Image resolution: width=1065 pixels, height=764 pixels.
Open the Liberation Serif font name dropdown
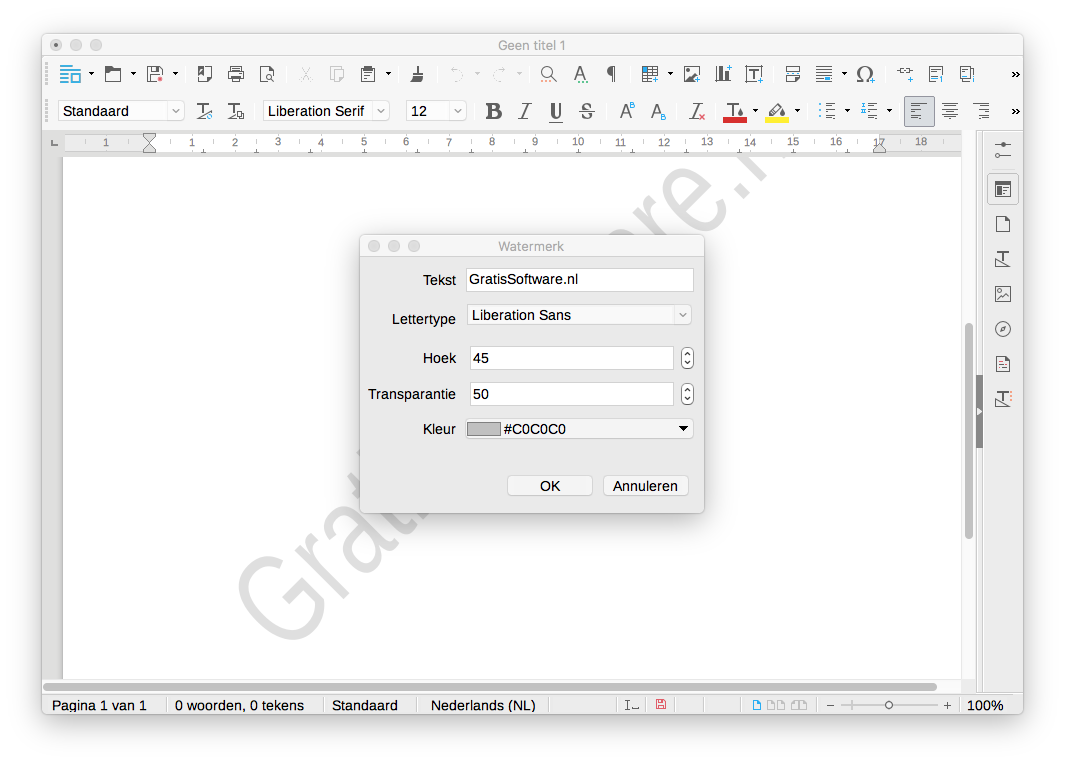tap(381, 111)
